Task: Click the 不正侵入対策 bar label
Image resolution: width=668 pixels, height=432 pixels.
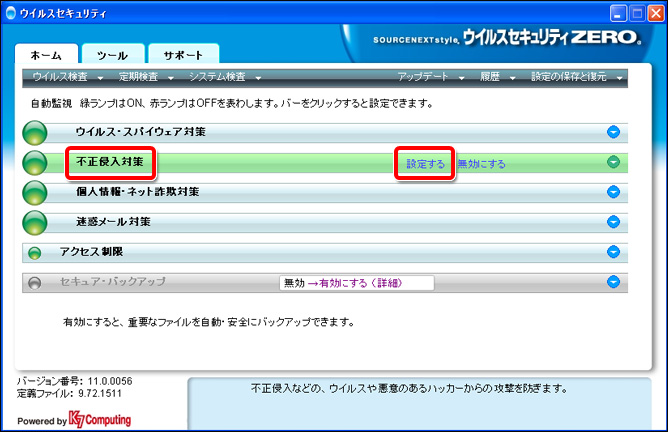Action: (110, 161)
